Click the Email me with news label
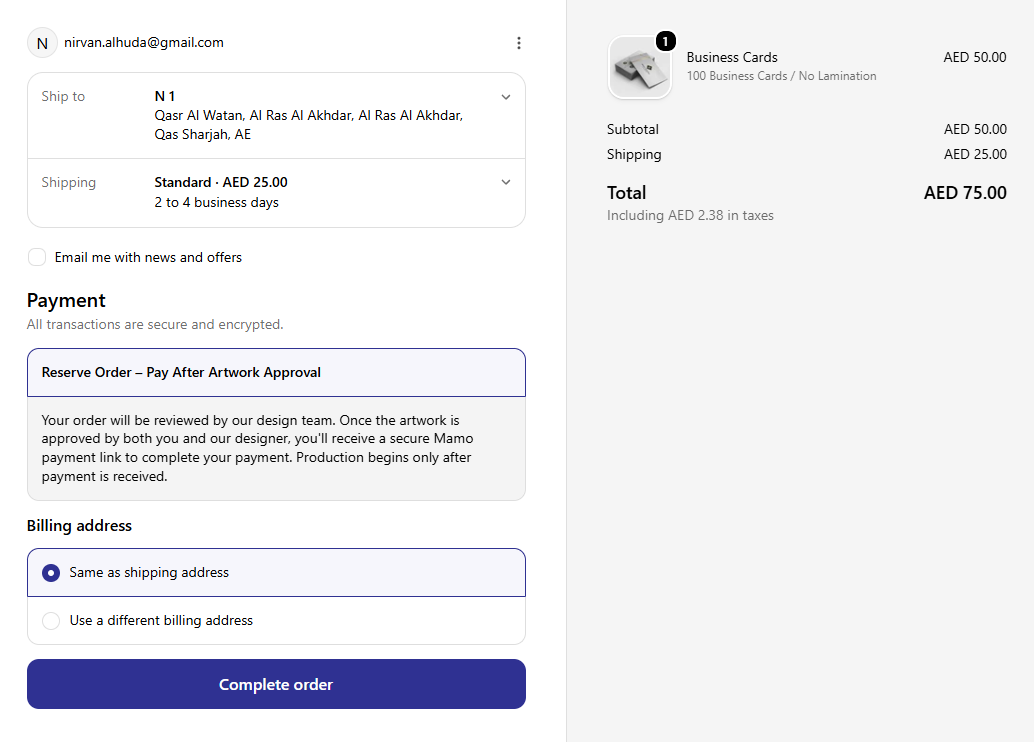 point(148,257)
